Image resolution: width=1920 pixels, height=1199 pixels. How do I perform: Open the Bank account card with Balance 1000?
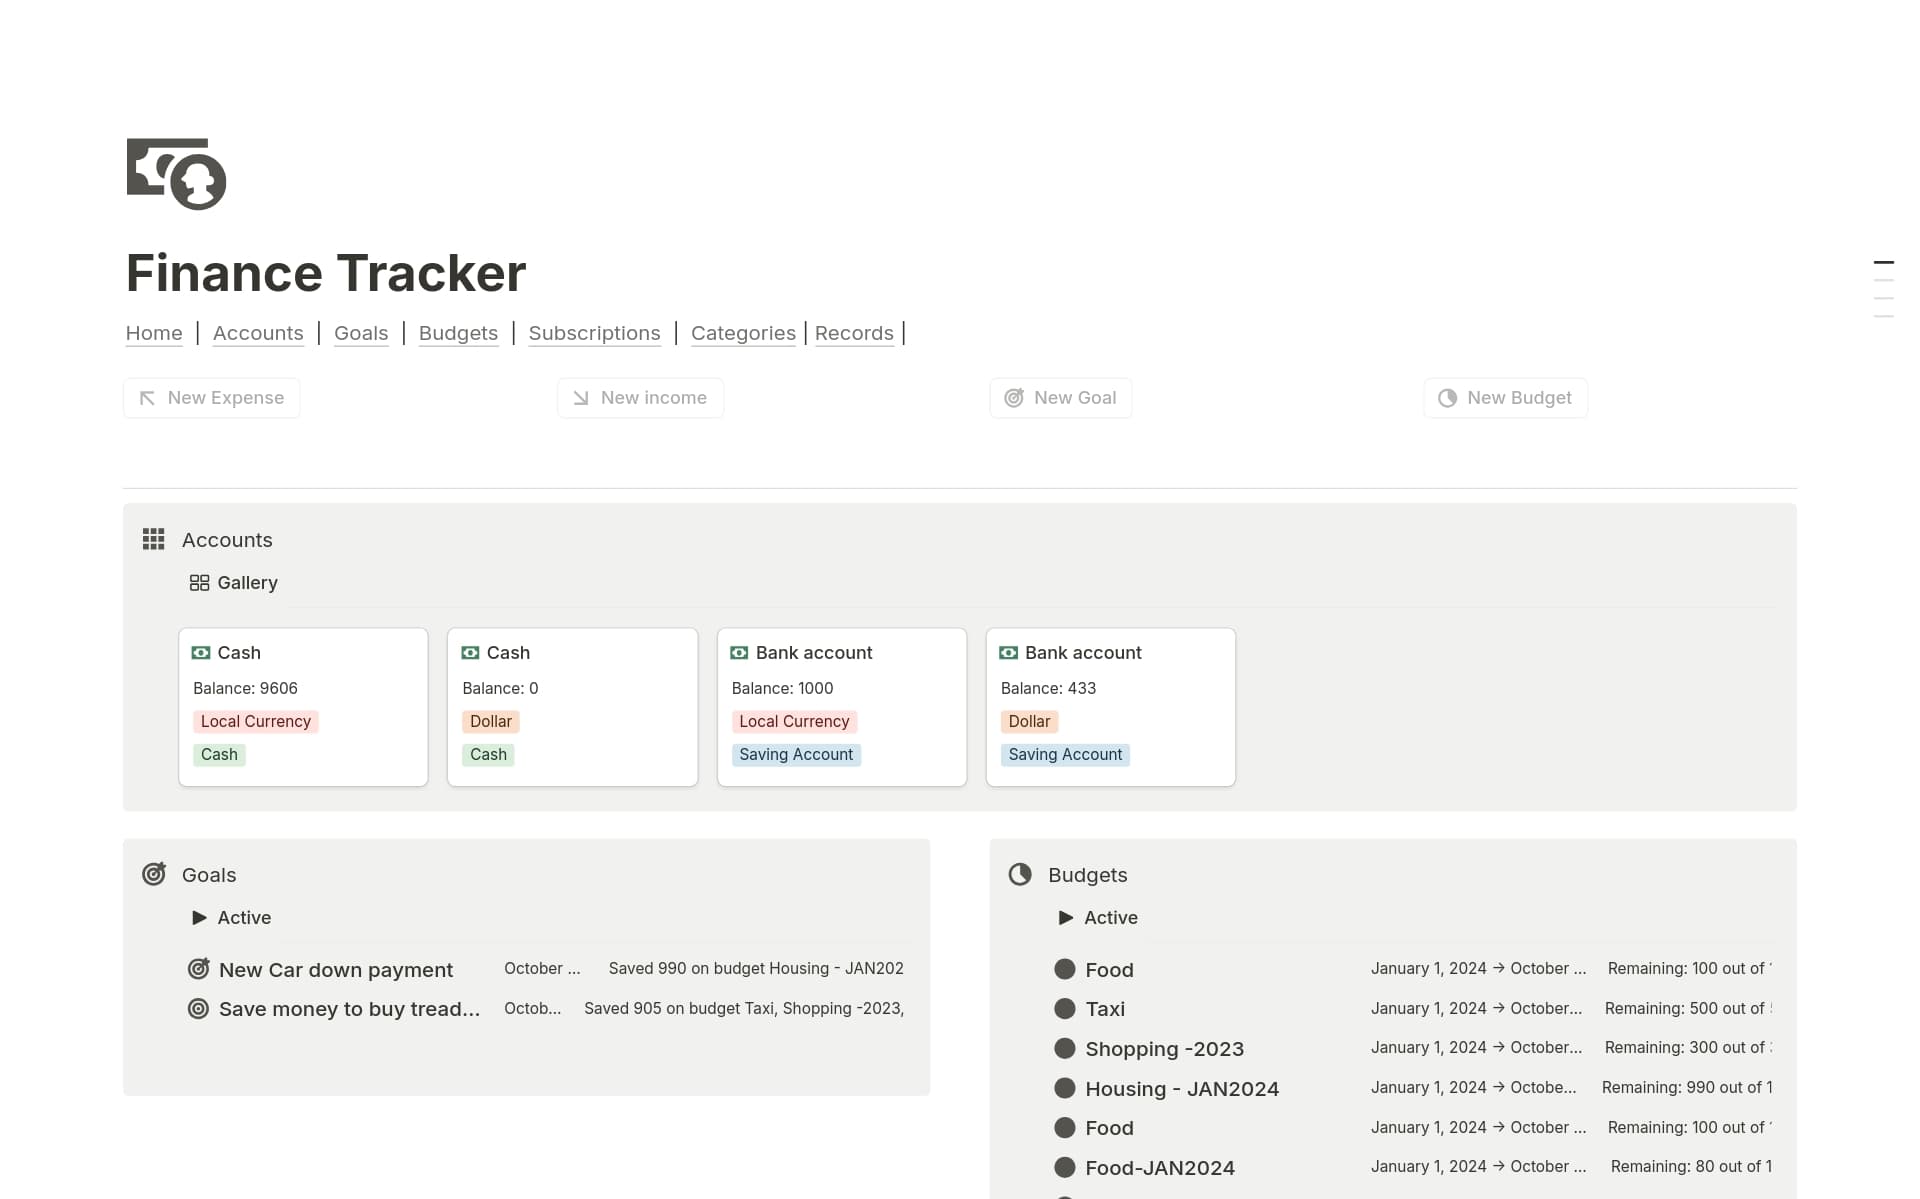[842, 707]
